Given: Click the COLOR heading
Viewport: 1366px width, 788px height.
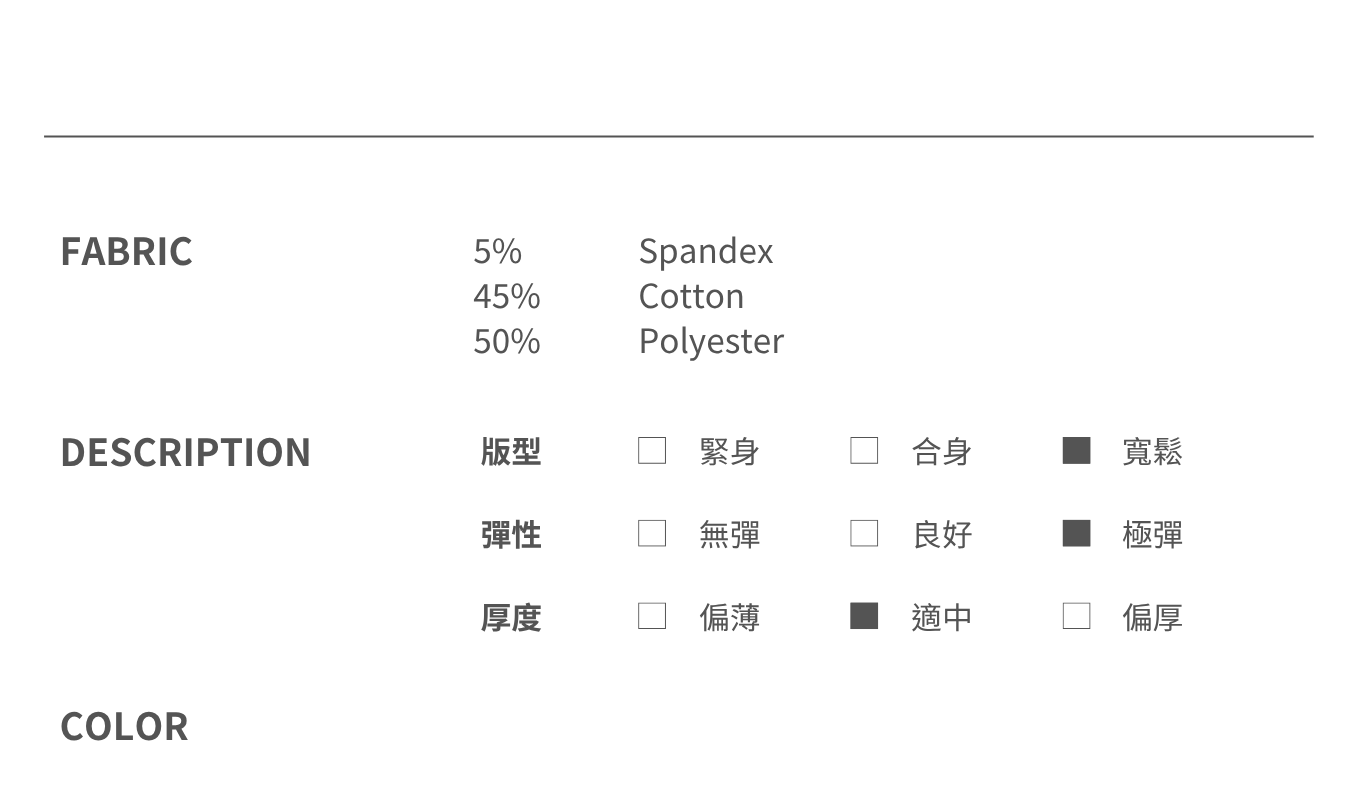Looking at the screenshot, I should click(x=124, y=727).
